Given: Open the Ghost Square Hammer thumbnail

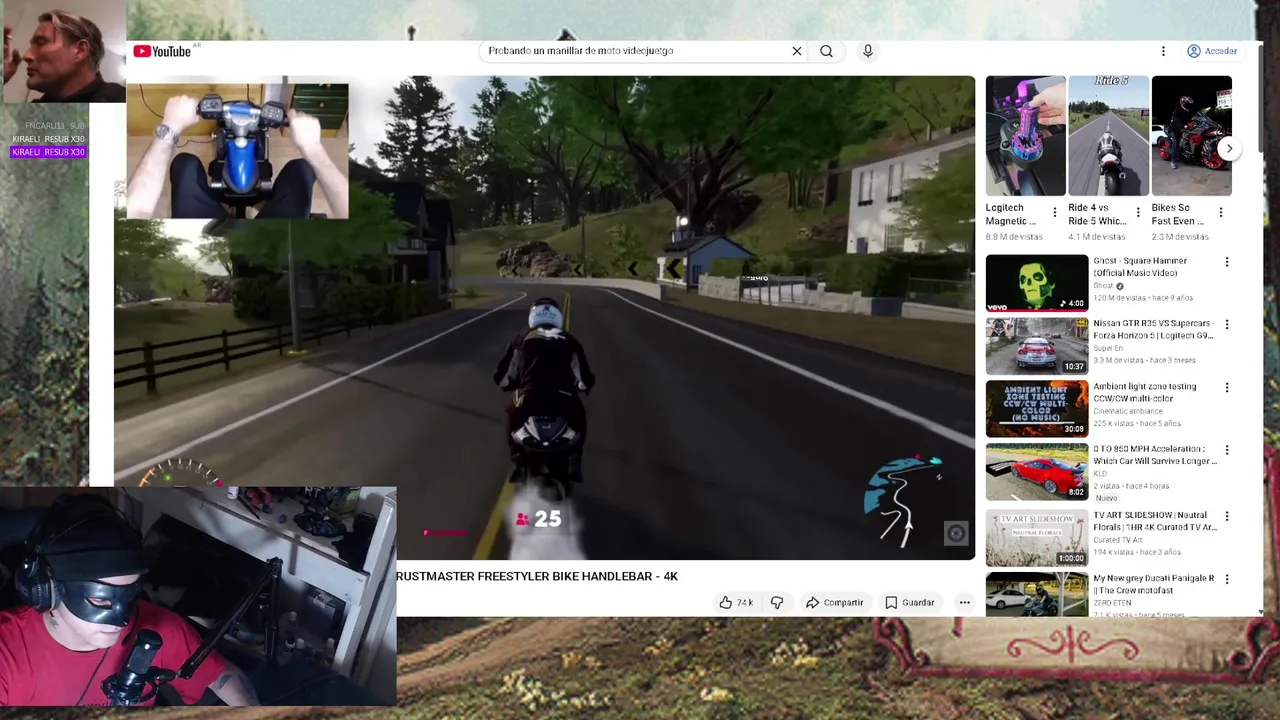Looking at the screenshot, I should (1037, 283).
